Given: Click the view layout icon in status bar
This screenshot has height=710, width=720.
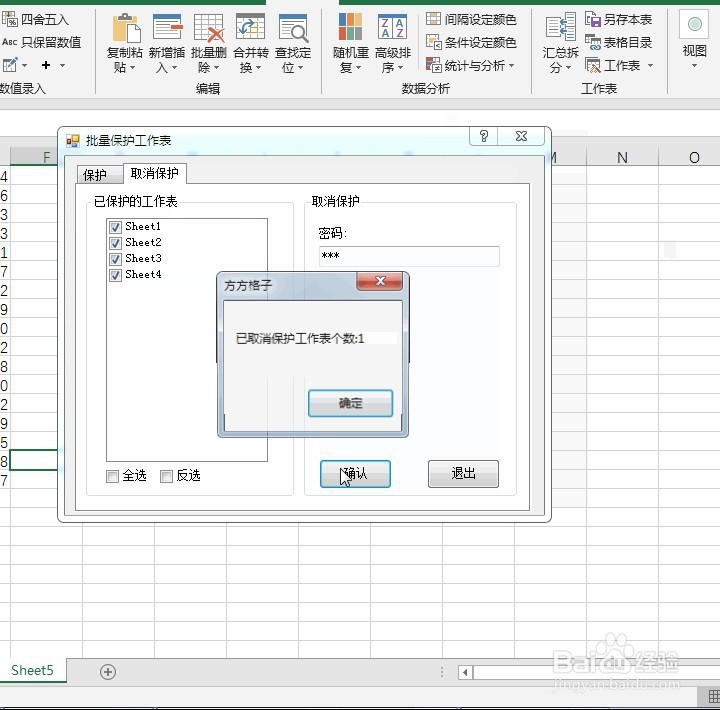Looking at the screenshot, I should tap(714, 696).
